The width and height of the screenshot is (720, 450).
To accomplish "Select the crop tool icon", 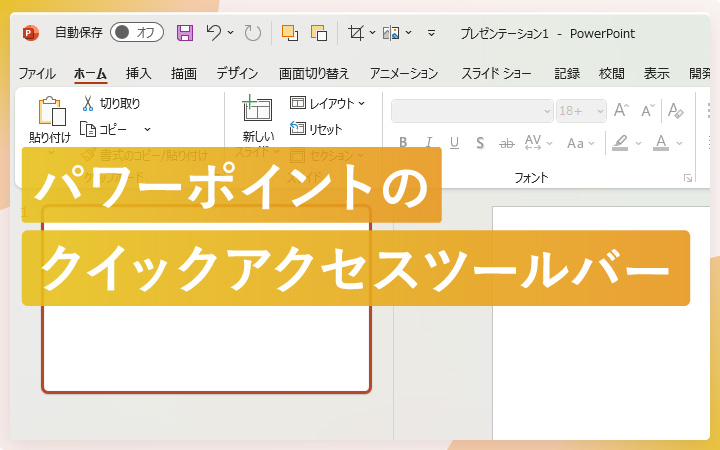I will (x=356, y=33).
